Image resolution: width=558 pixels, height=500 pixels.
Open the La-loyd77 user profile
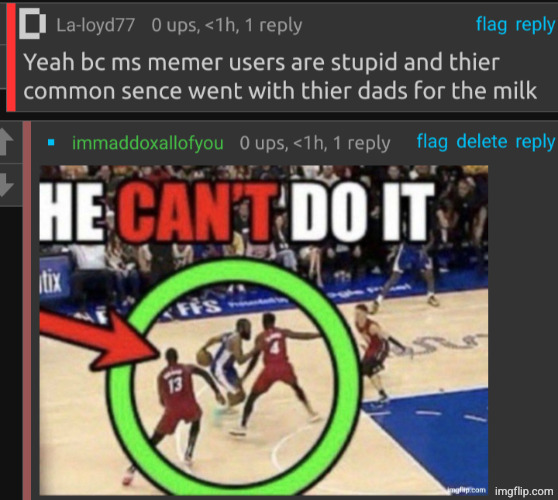coord(95,25)
